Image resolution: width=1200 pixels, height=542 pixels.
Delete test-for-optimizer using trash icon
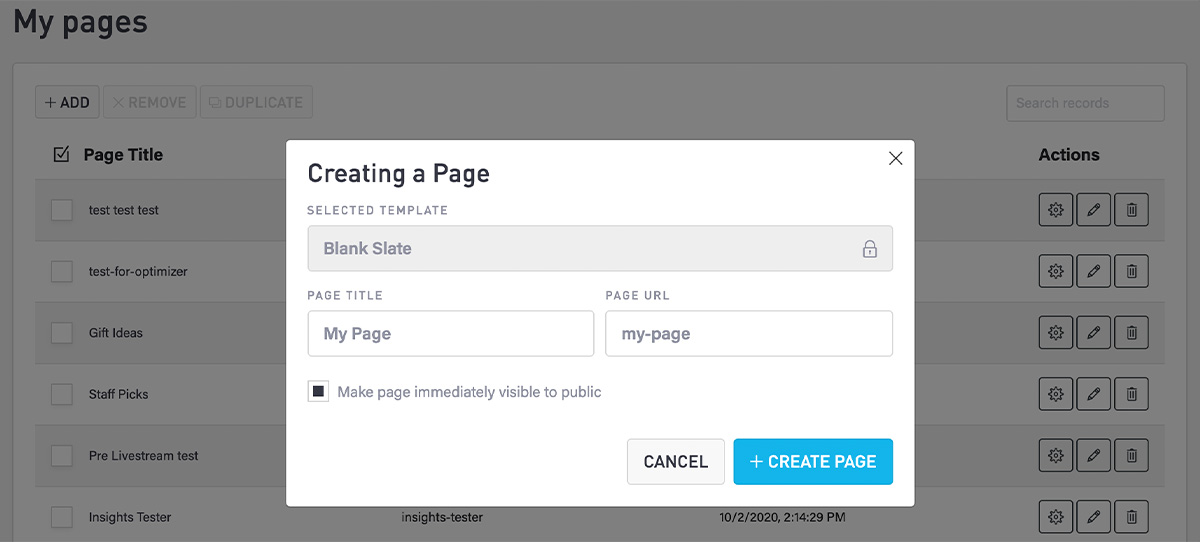(1131, 271)
